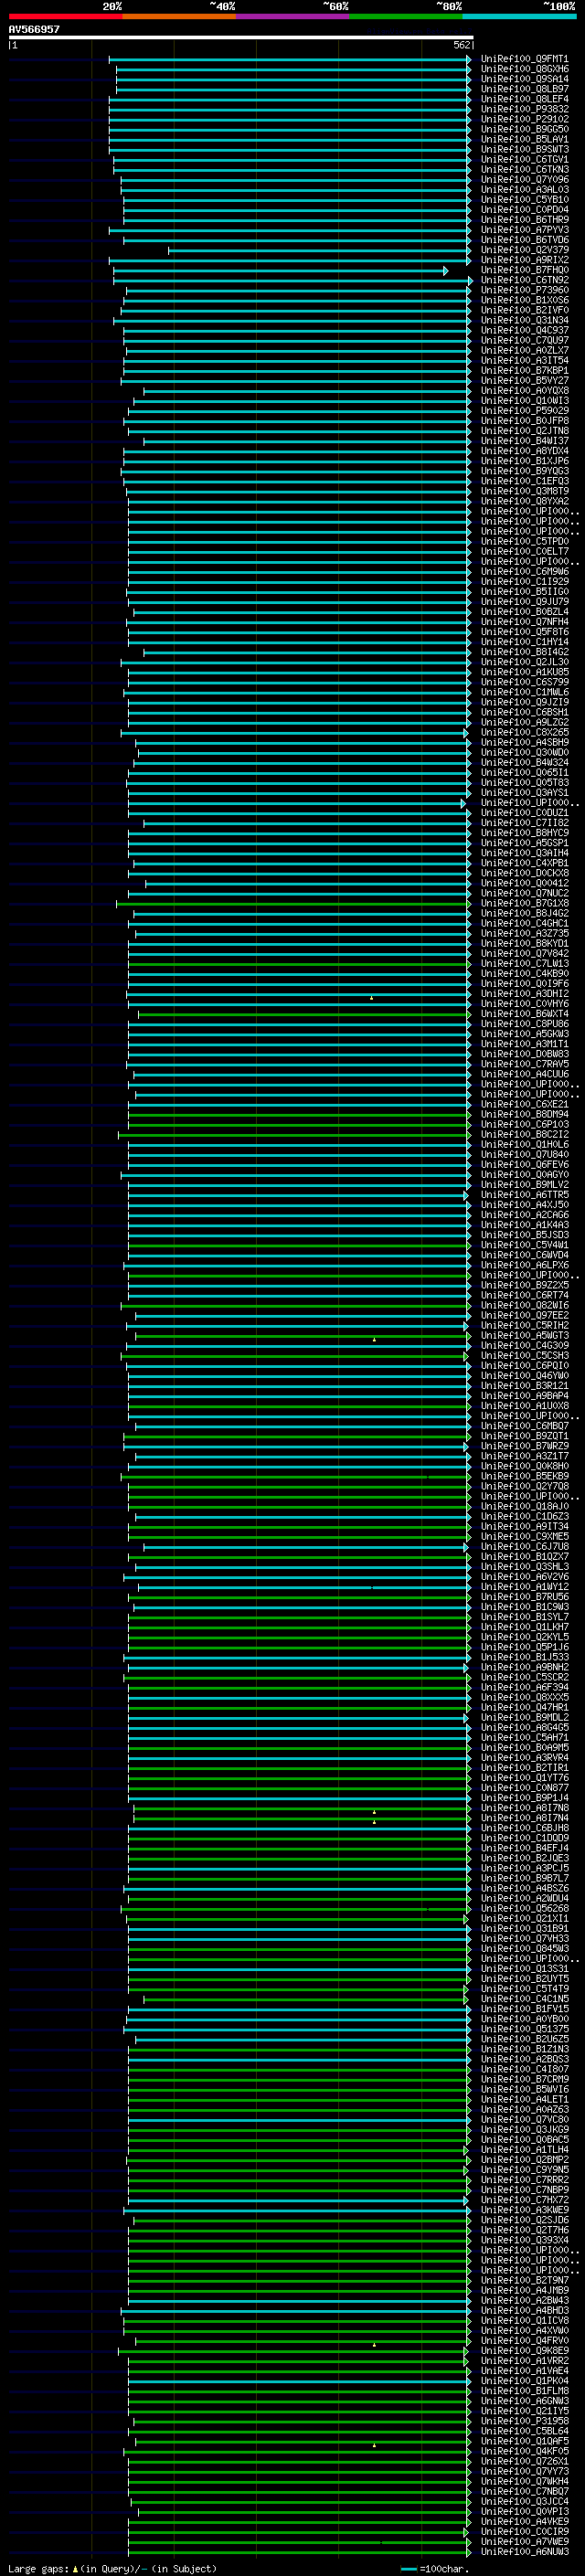The height and width of the screenshot is (2576, 585).
Task: Click the white query sequence bar
Action: coord(240,38)
